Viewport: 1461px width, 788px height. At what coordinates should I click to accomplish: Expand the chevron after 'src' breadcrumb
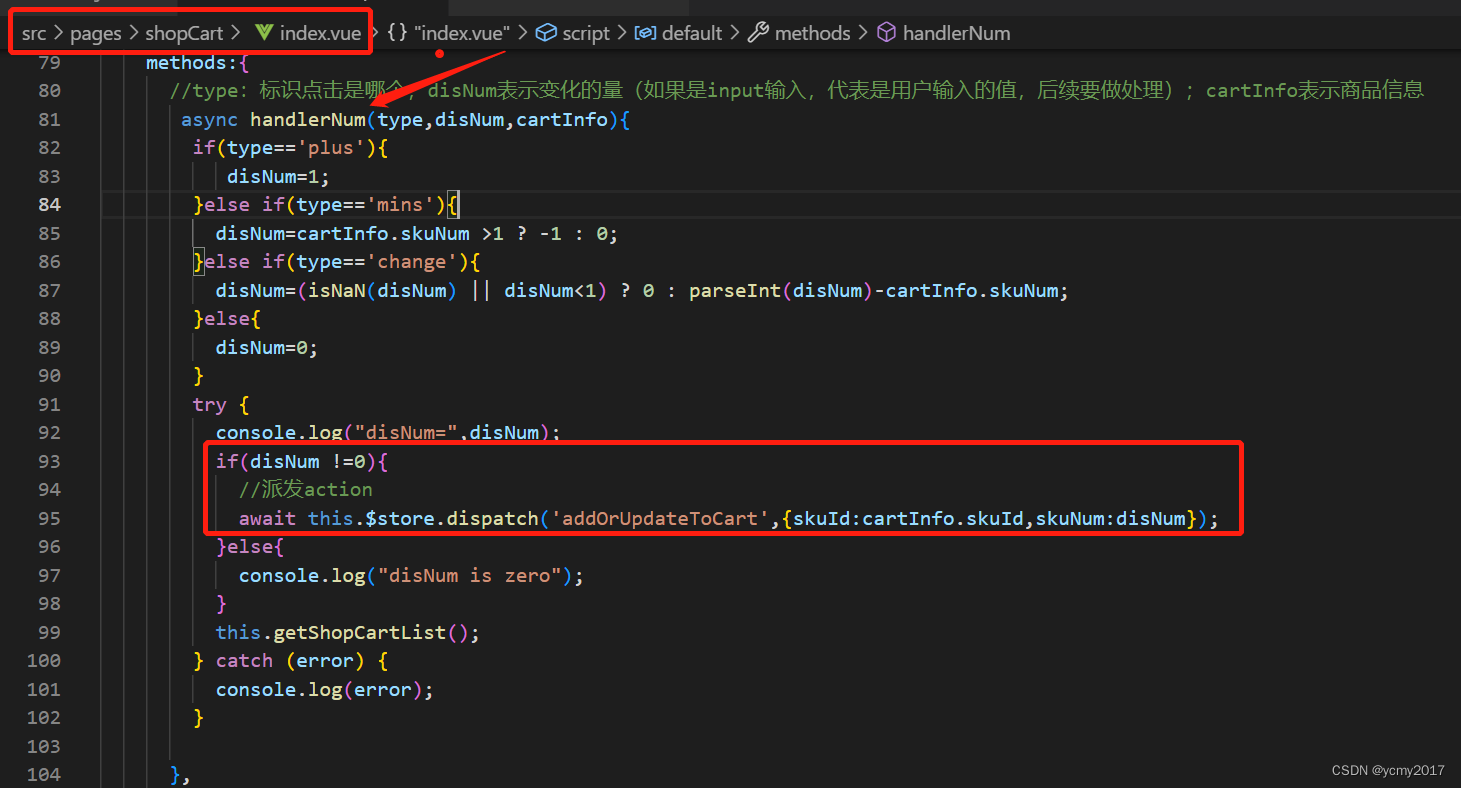(58, 33)
